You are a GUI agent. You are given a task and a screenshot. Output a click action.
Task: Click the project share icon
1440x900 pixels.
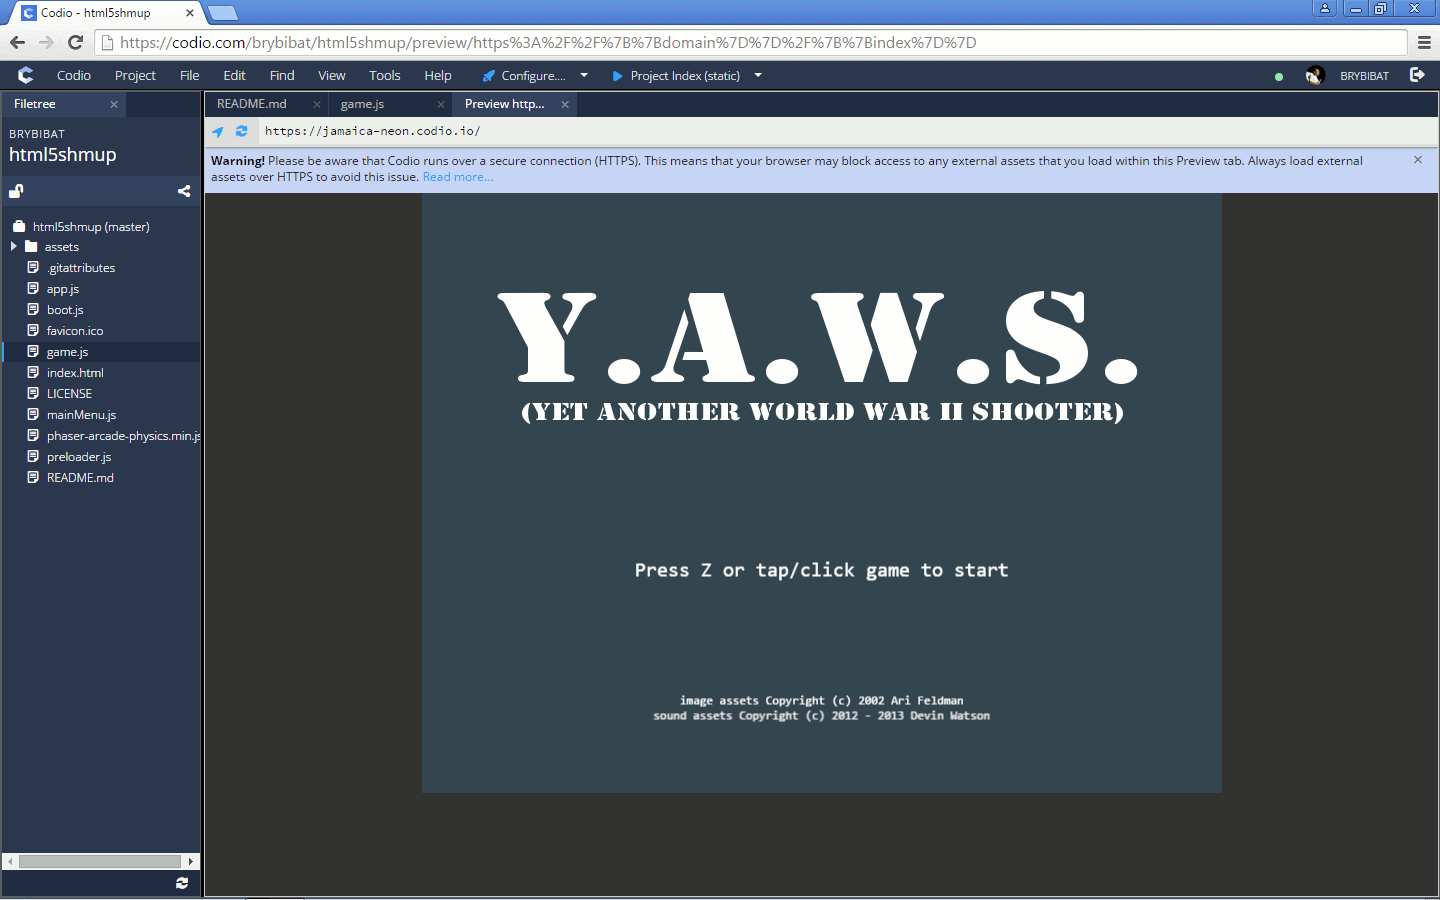(x=184, y=191)
